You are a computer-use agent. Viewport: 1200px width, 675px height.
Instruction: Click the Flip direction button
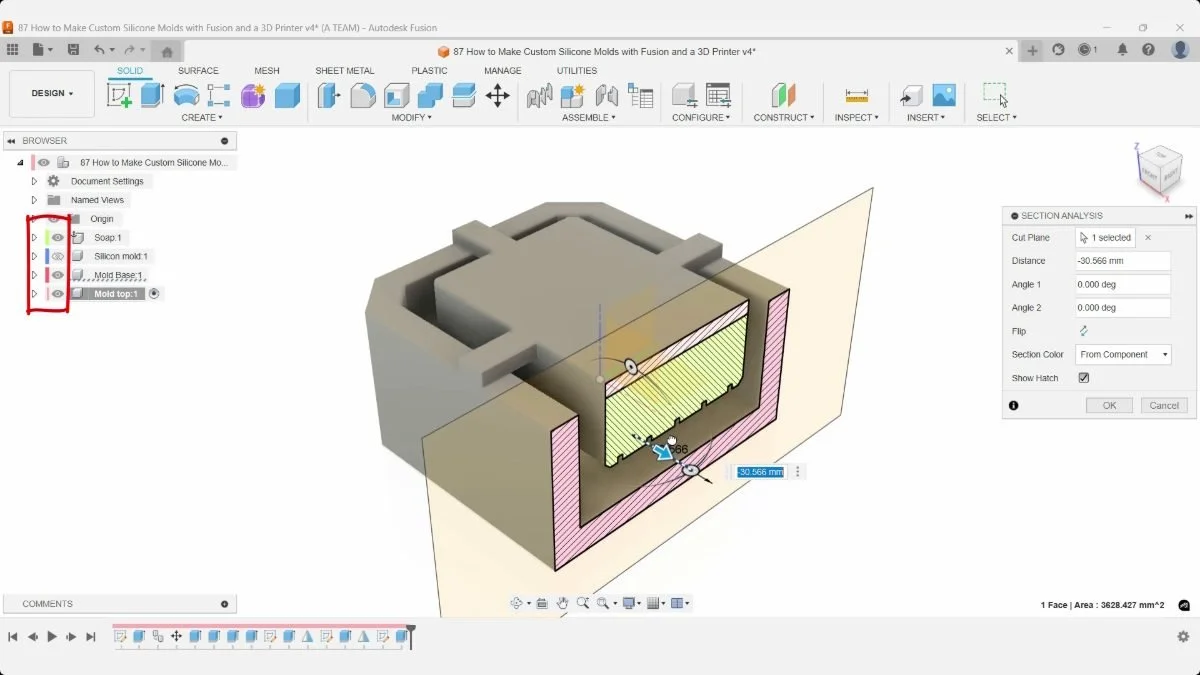point(1083,331)
